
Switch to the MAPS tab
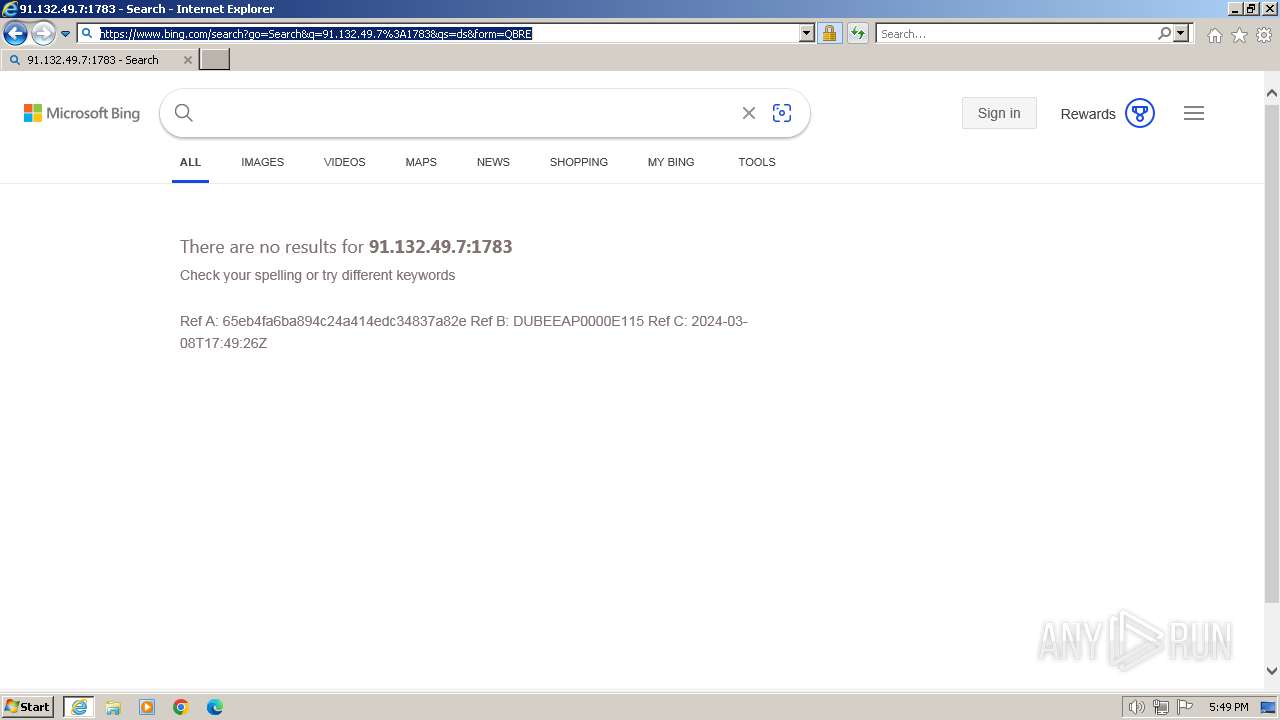point(421,162)
